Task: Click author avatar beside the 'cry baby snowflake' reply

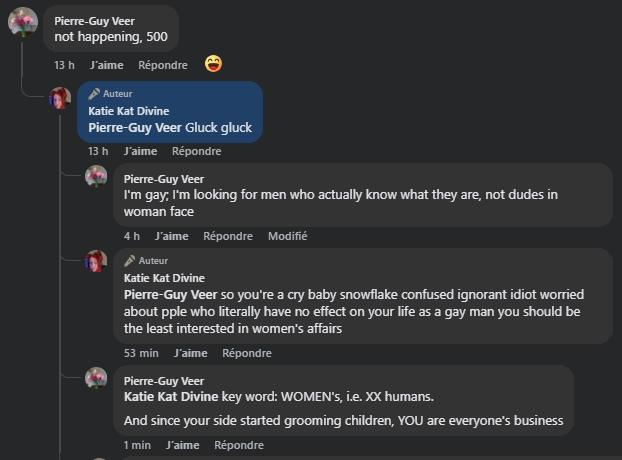Action: coord(96,262)
